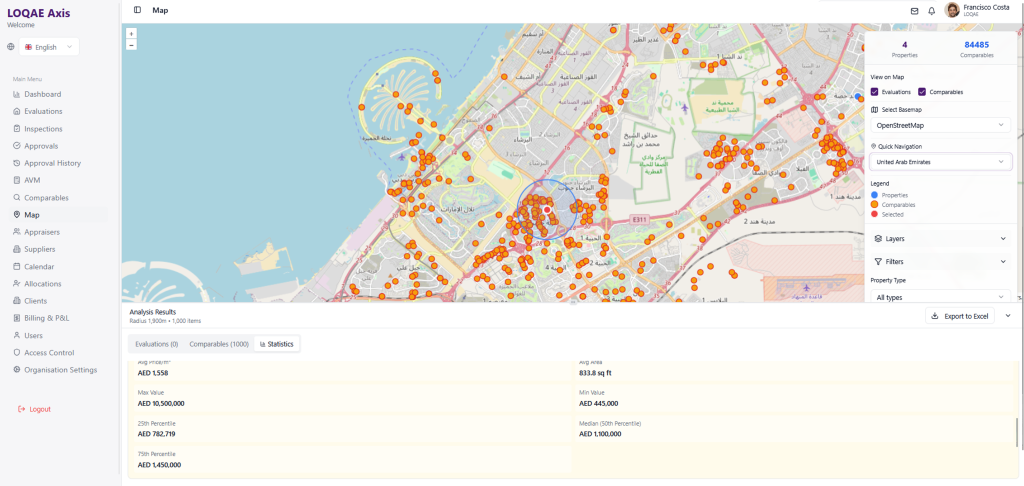Expand the Layers section
The image size is (1024, 486).
pyautogui.click(x=939, y=239)
